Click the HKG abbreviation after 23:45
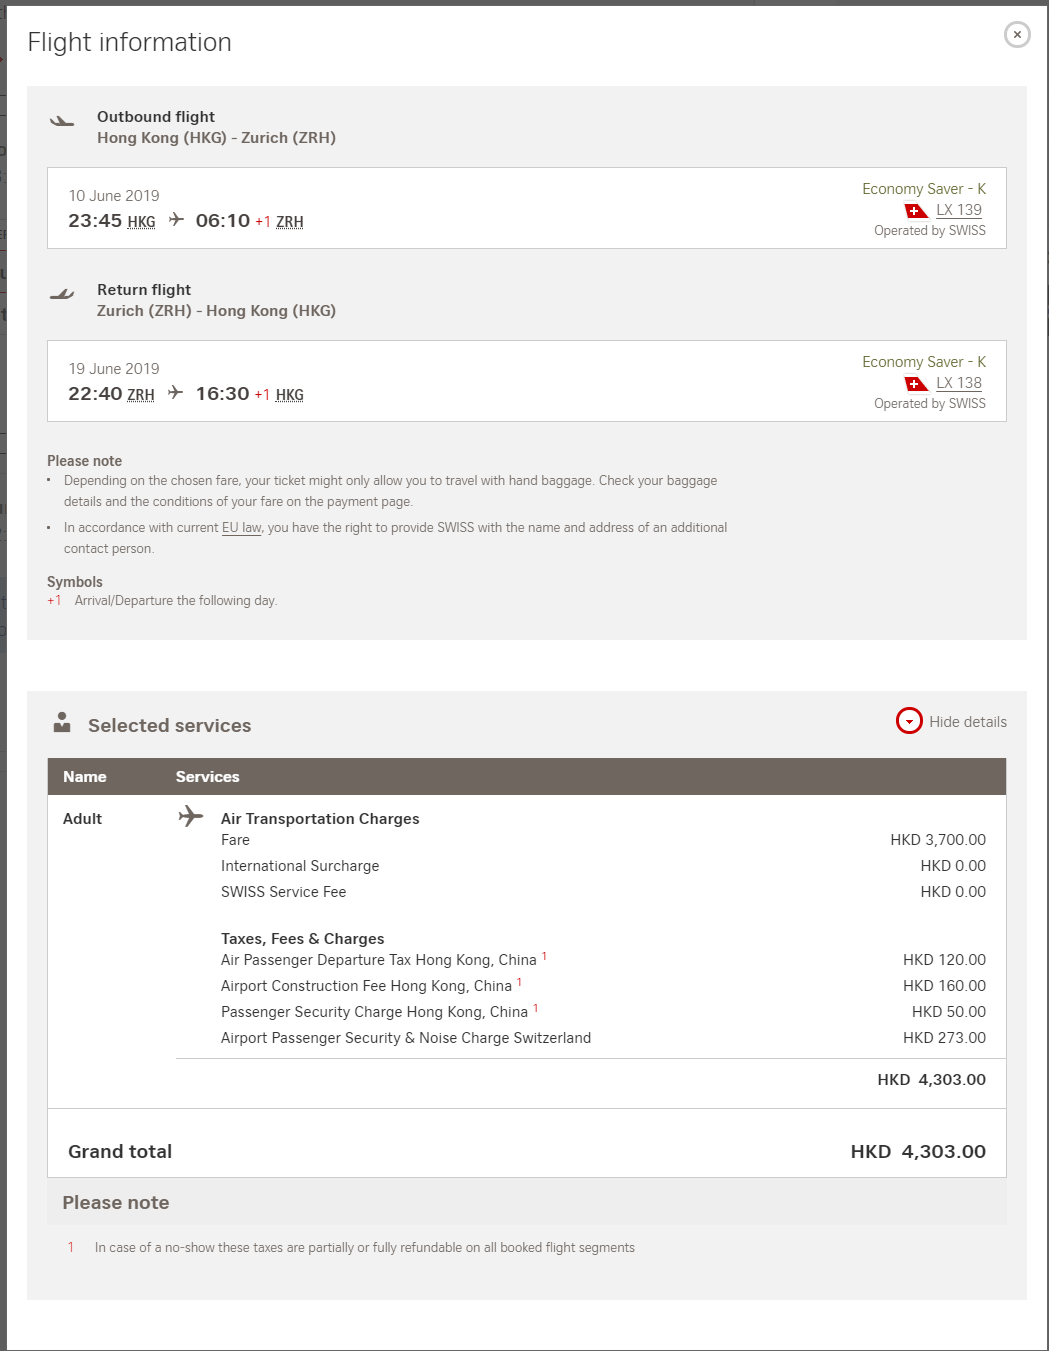 [x=142, y=222]
